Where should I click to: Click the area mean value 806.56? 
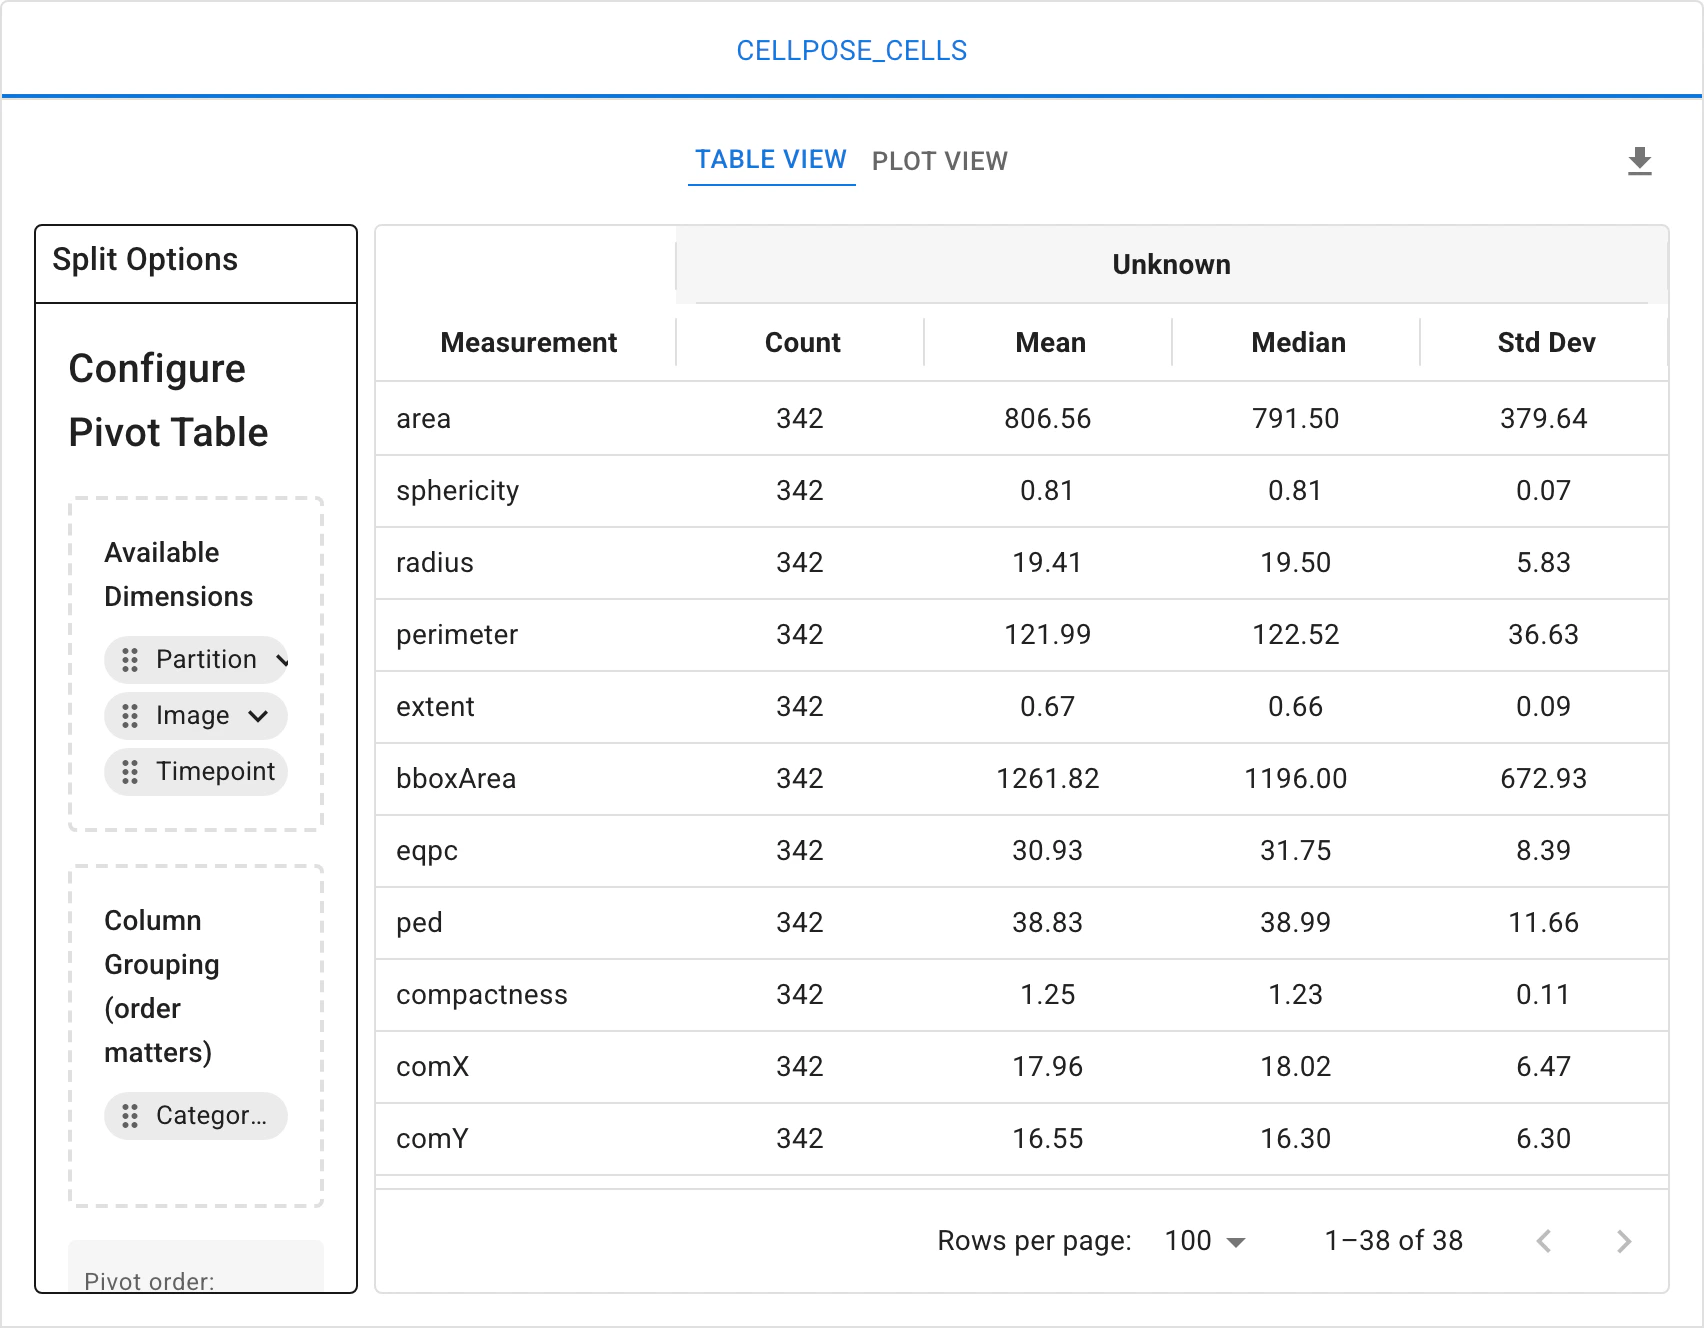coord(1048,419)
